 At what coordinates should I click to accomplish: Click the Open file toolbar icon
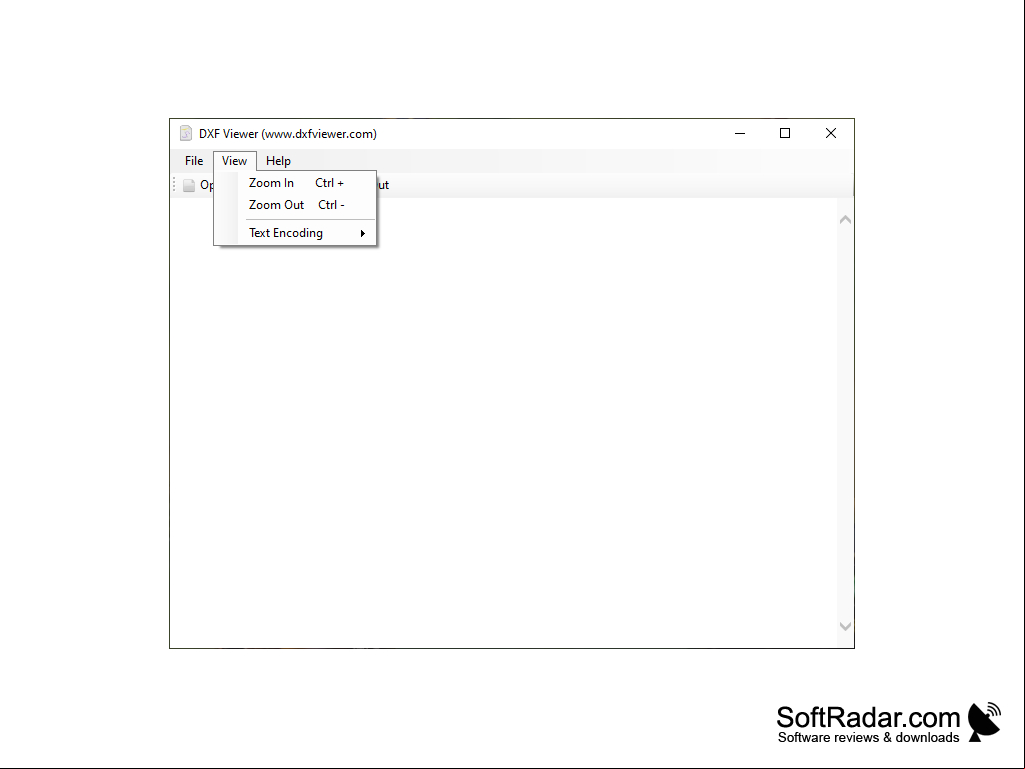189,185
